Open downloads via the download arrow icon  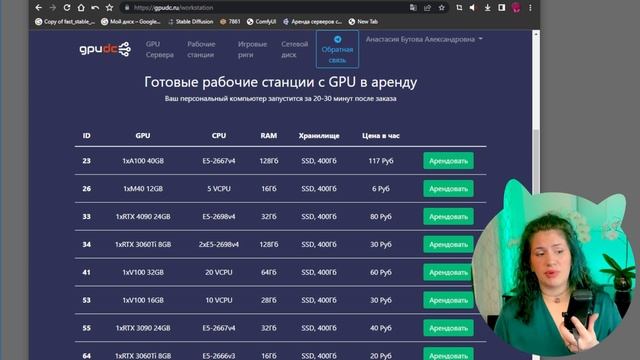tap(487, 8)
